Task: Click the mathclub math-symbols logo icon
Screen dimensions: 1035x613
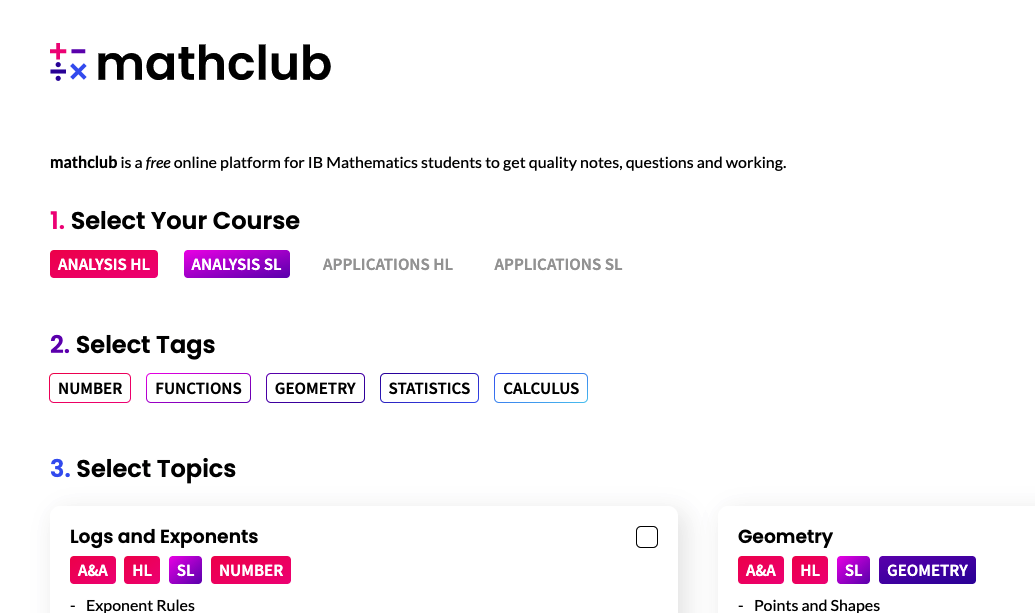Action: tap(68, 63)
